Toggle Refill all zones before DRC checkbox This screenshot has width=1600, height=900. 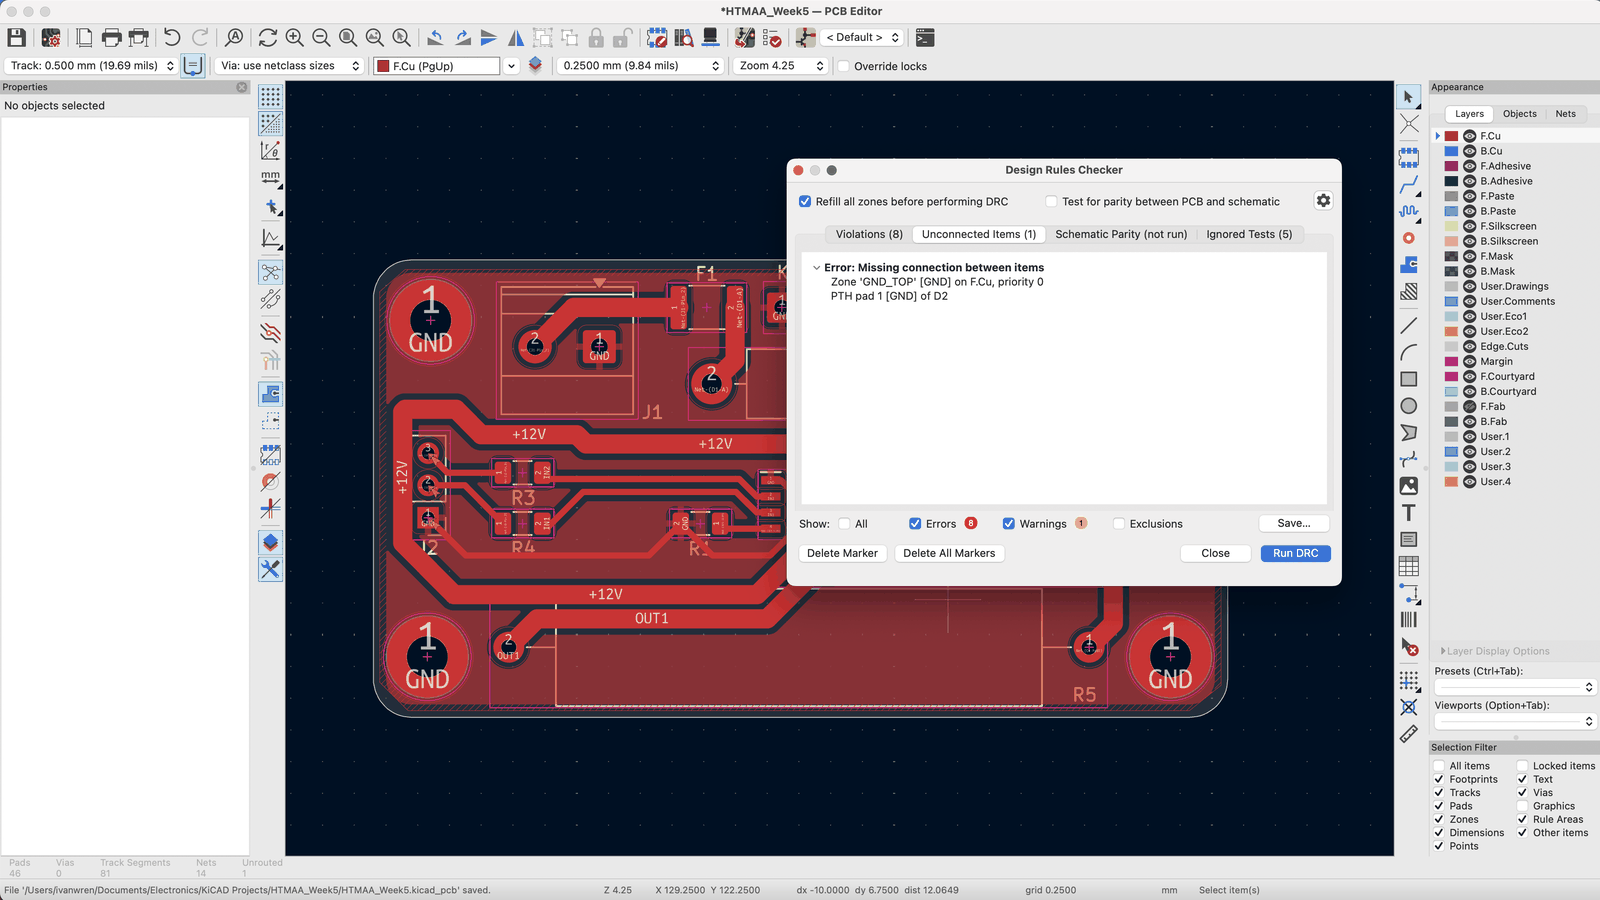(x=805, y=201)
